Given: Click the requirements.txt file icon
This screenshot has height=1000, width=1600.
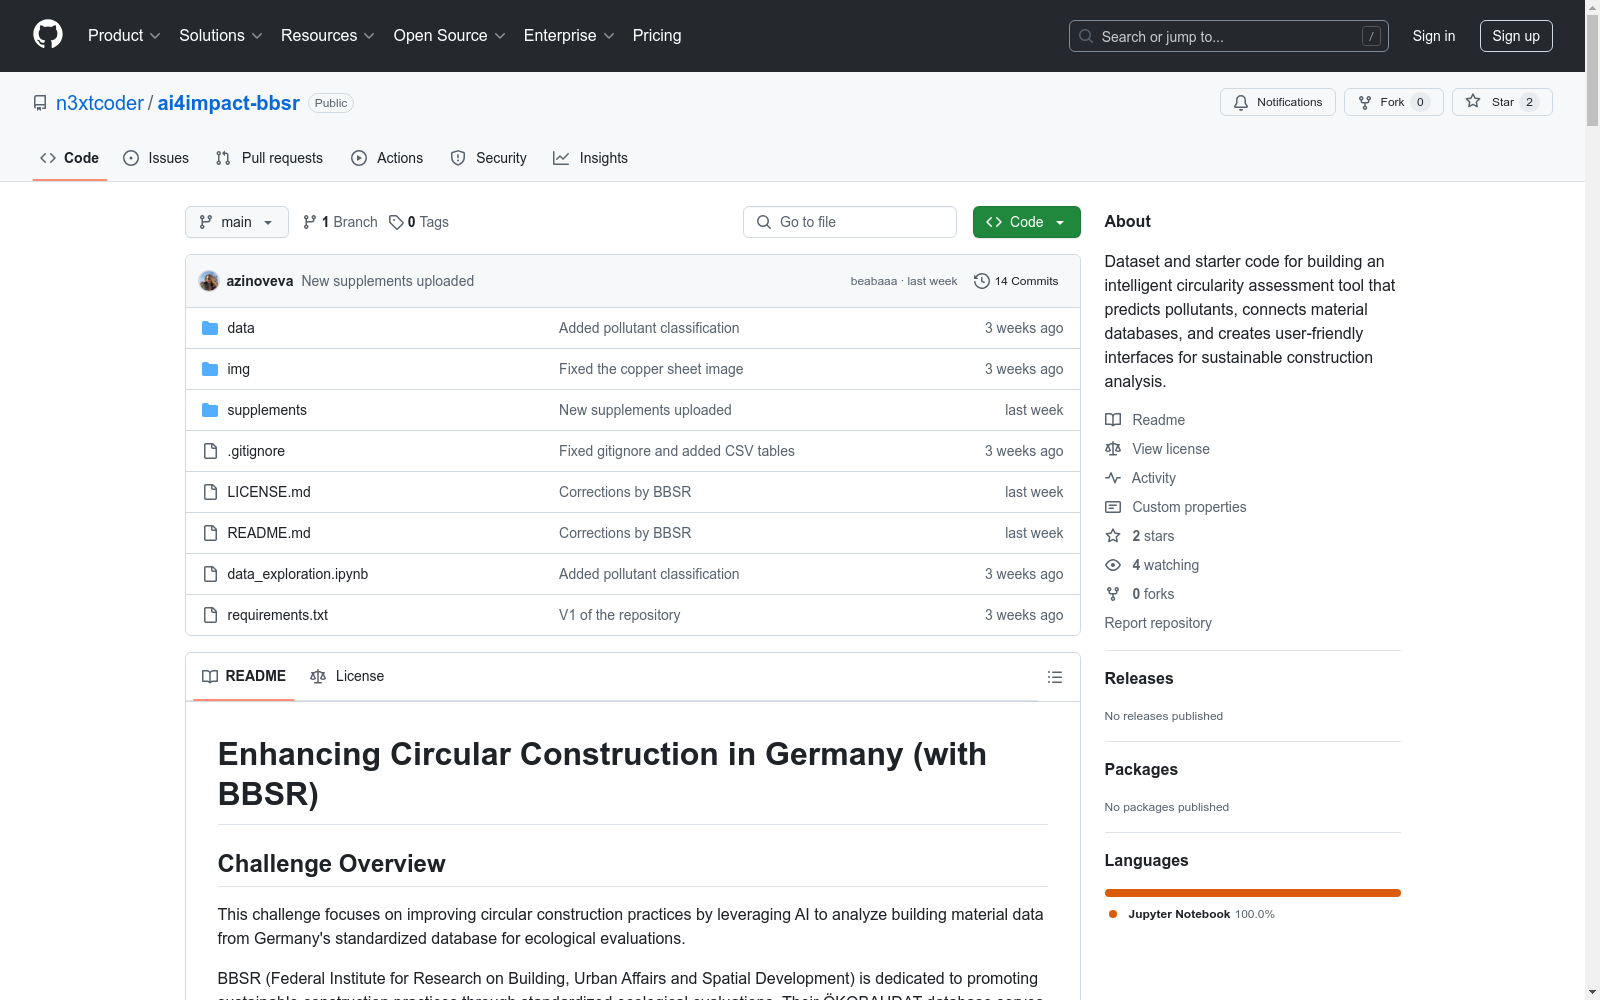Looking at the screenshot, I should [x=210, y=615].
